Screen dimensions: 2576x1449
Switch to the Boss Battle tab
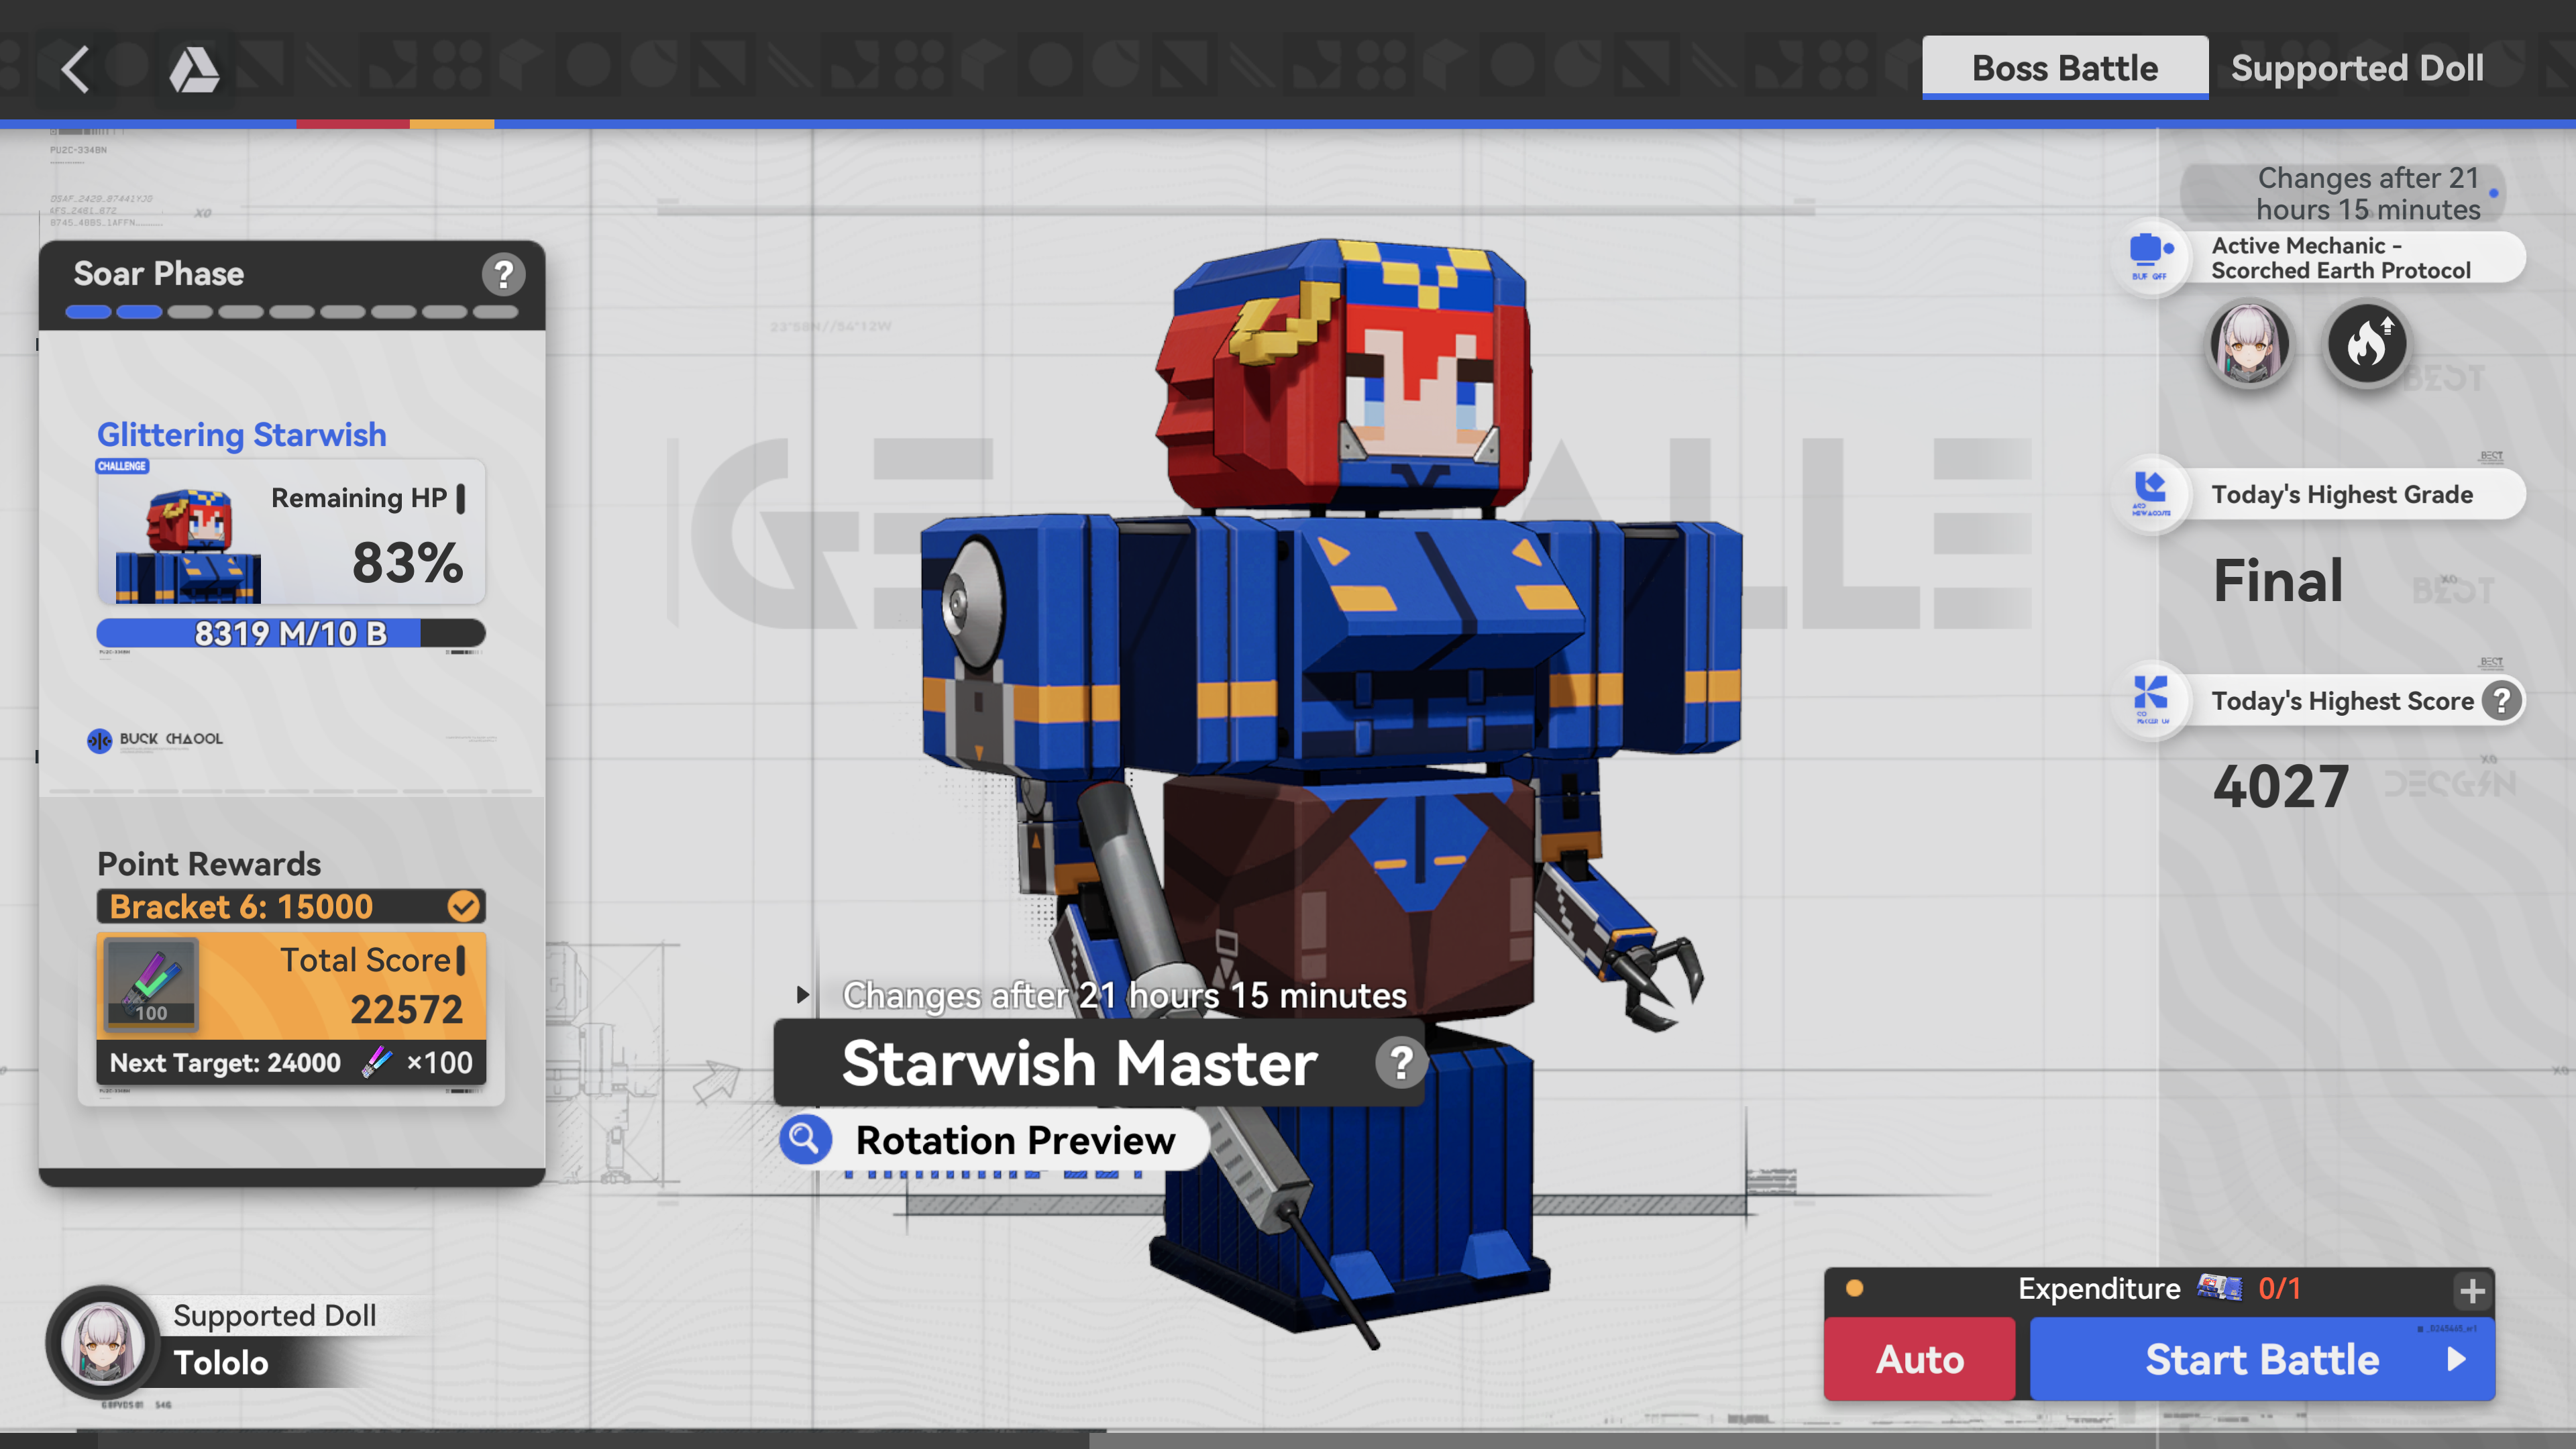coord(2064,68)
